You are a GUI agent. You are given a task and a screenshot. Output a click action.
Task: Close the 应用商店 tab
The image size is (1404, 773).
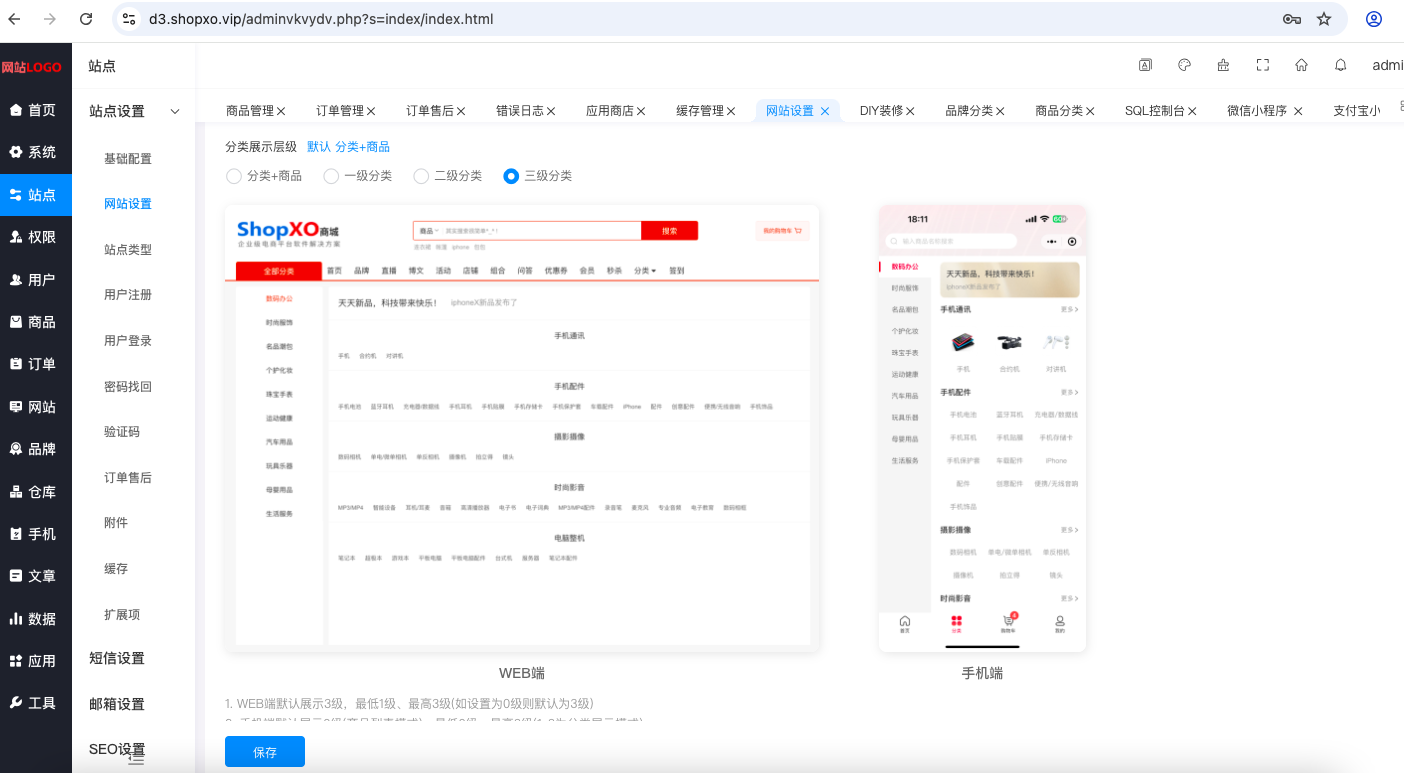click(641, 111)
